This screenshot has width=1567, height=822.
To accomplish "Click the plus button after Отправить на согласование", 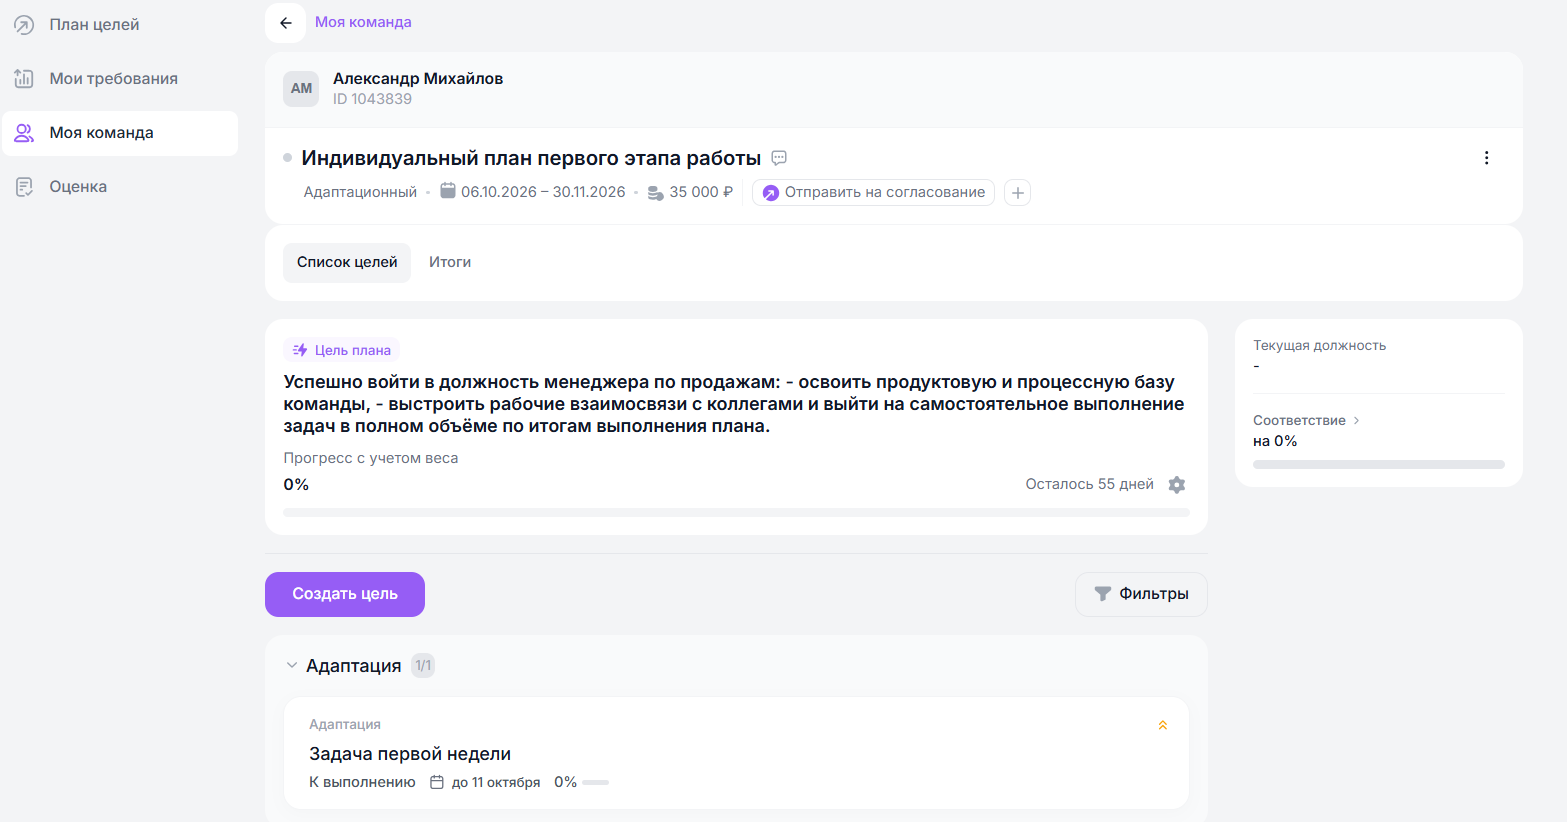I will pyautogui.click(x=1018, y=193).
